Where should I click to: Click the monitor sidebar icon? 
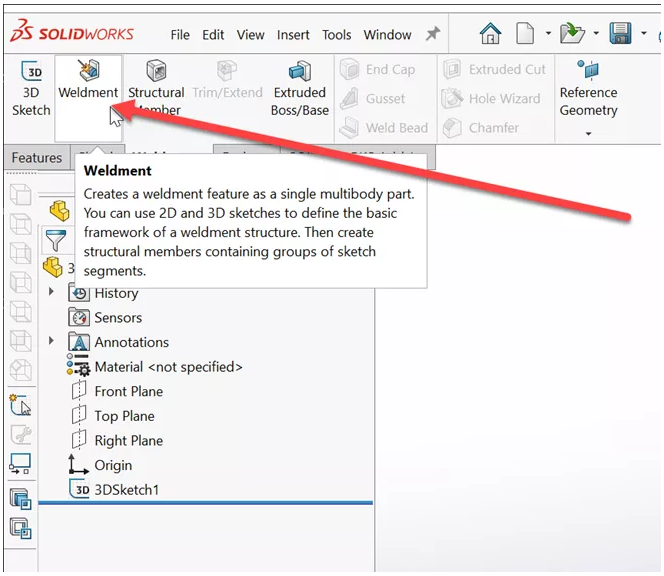tap(20, 463)
